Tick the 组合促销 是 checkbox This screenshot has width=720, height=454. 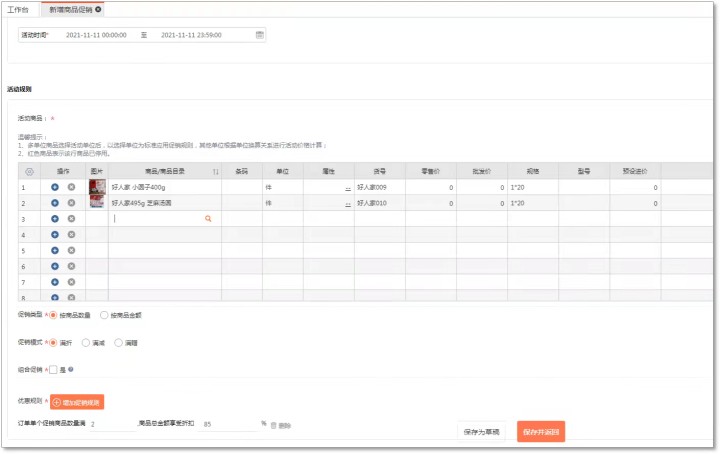(x=54, y=369)
